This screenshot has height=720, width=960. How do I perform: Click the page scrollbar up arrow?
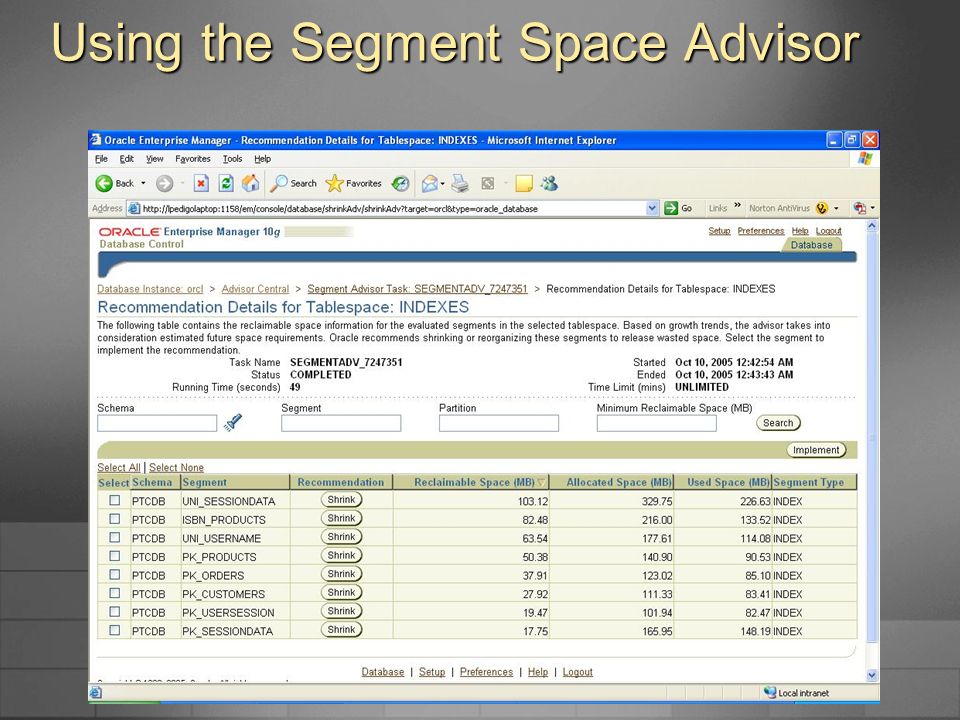pos(872,226)
